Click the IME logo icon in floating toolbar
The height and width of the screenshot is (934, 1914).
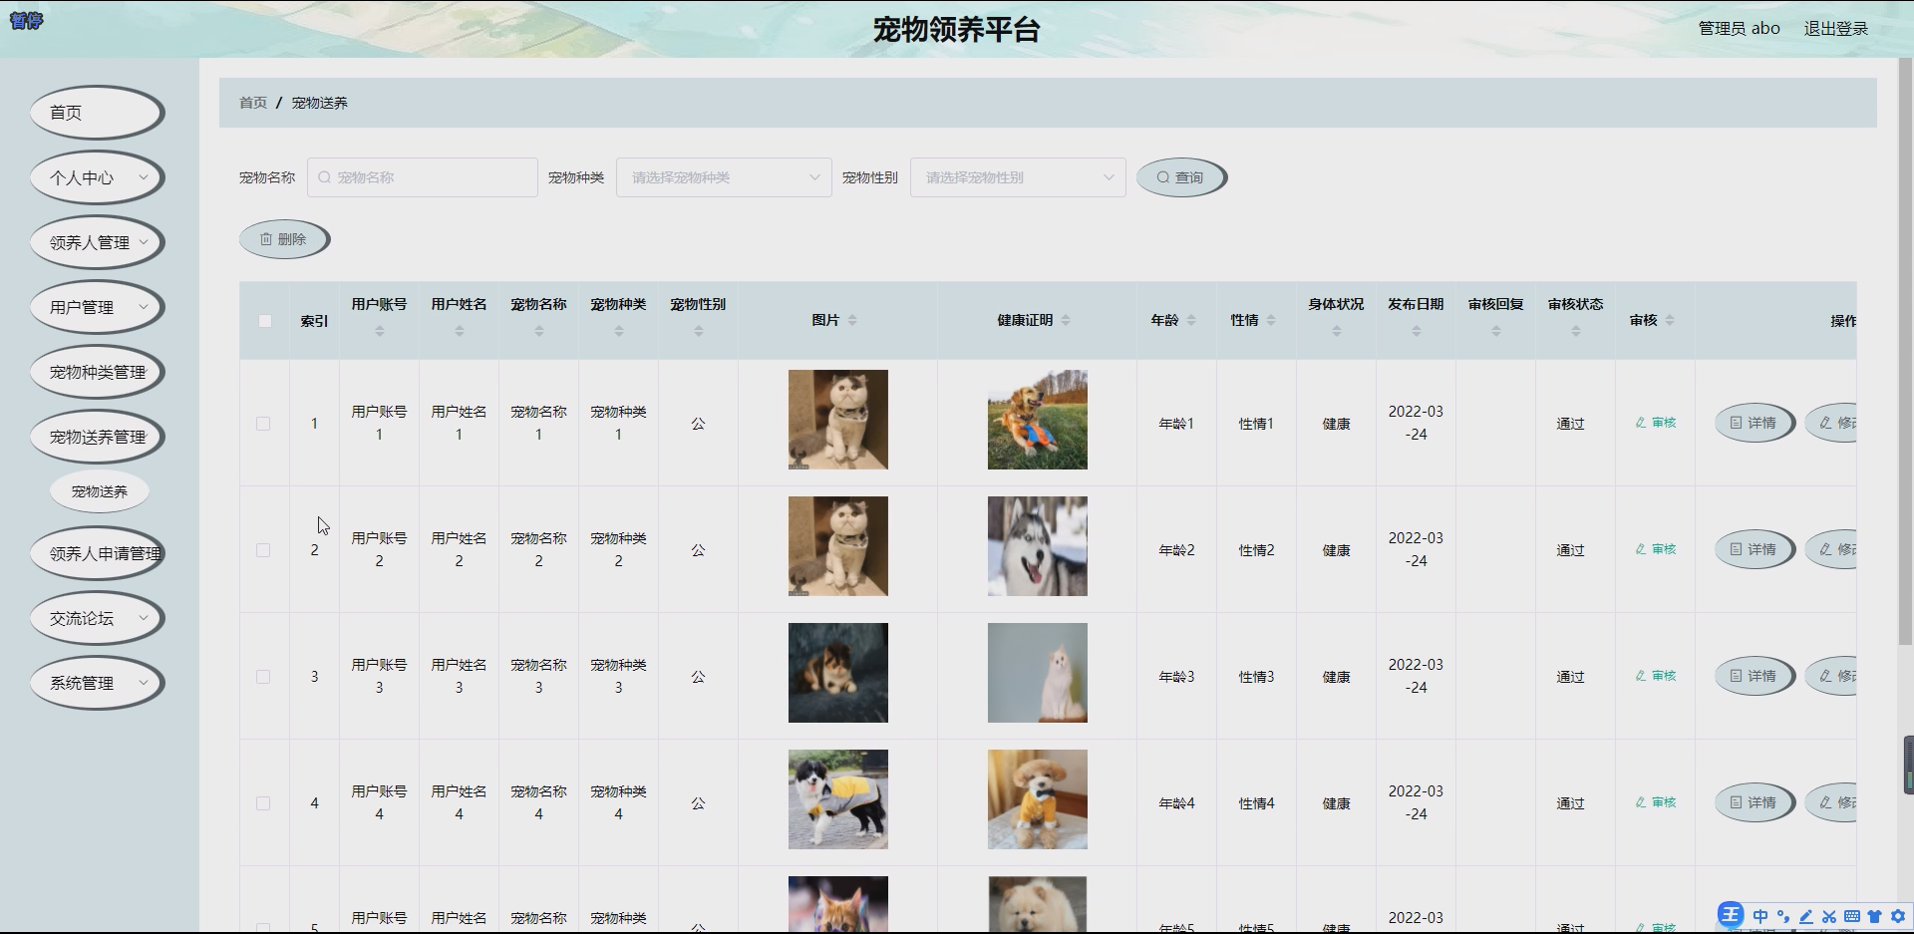1730,915
